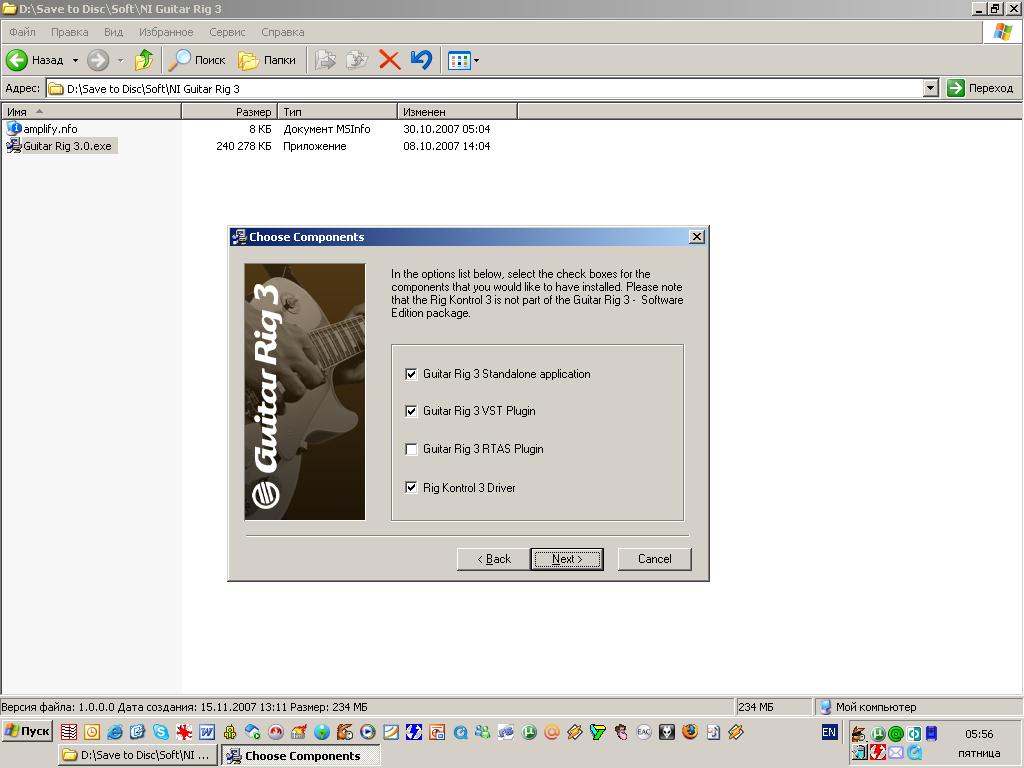Click the Move To folder icon
Image resolution: width=1024 pixels, height=768 pixels.
tap(325, 60)
